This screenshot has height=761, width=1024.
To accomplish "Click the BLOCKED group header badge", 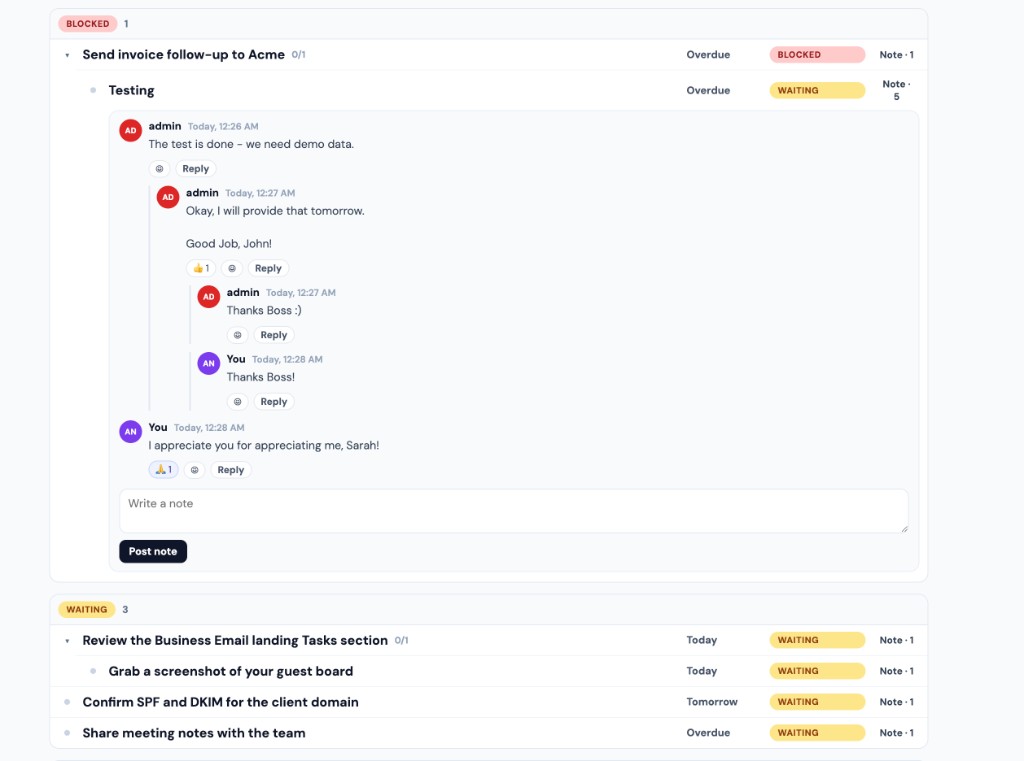I will tap(88, 24).
